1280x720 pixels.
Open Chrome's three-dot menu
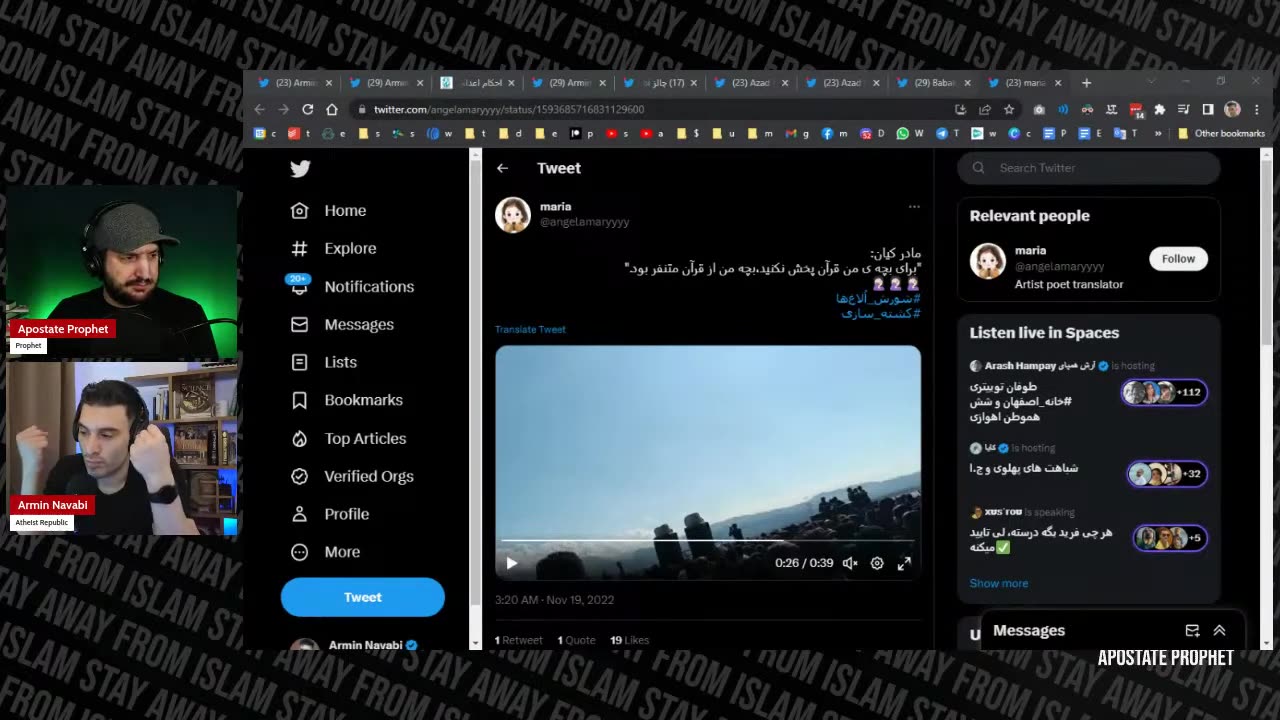(1257, 109)
